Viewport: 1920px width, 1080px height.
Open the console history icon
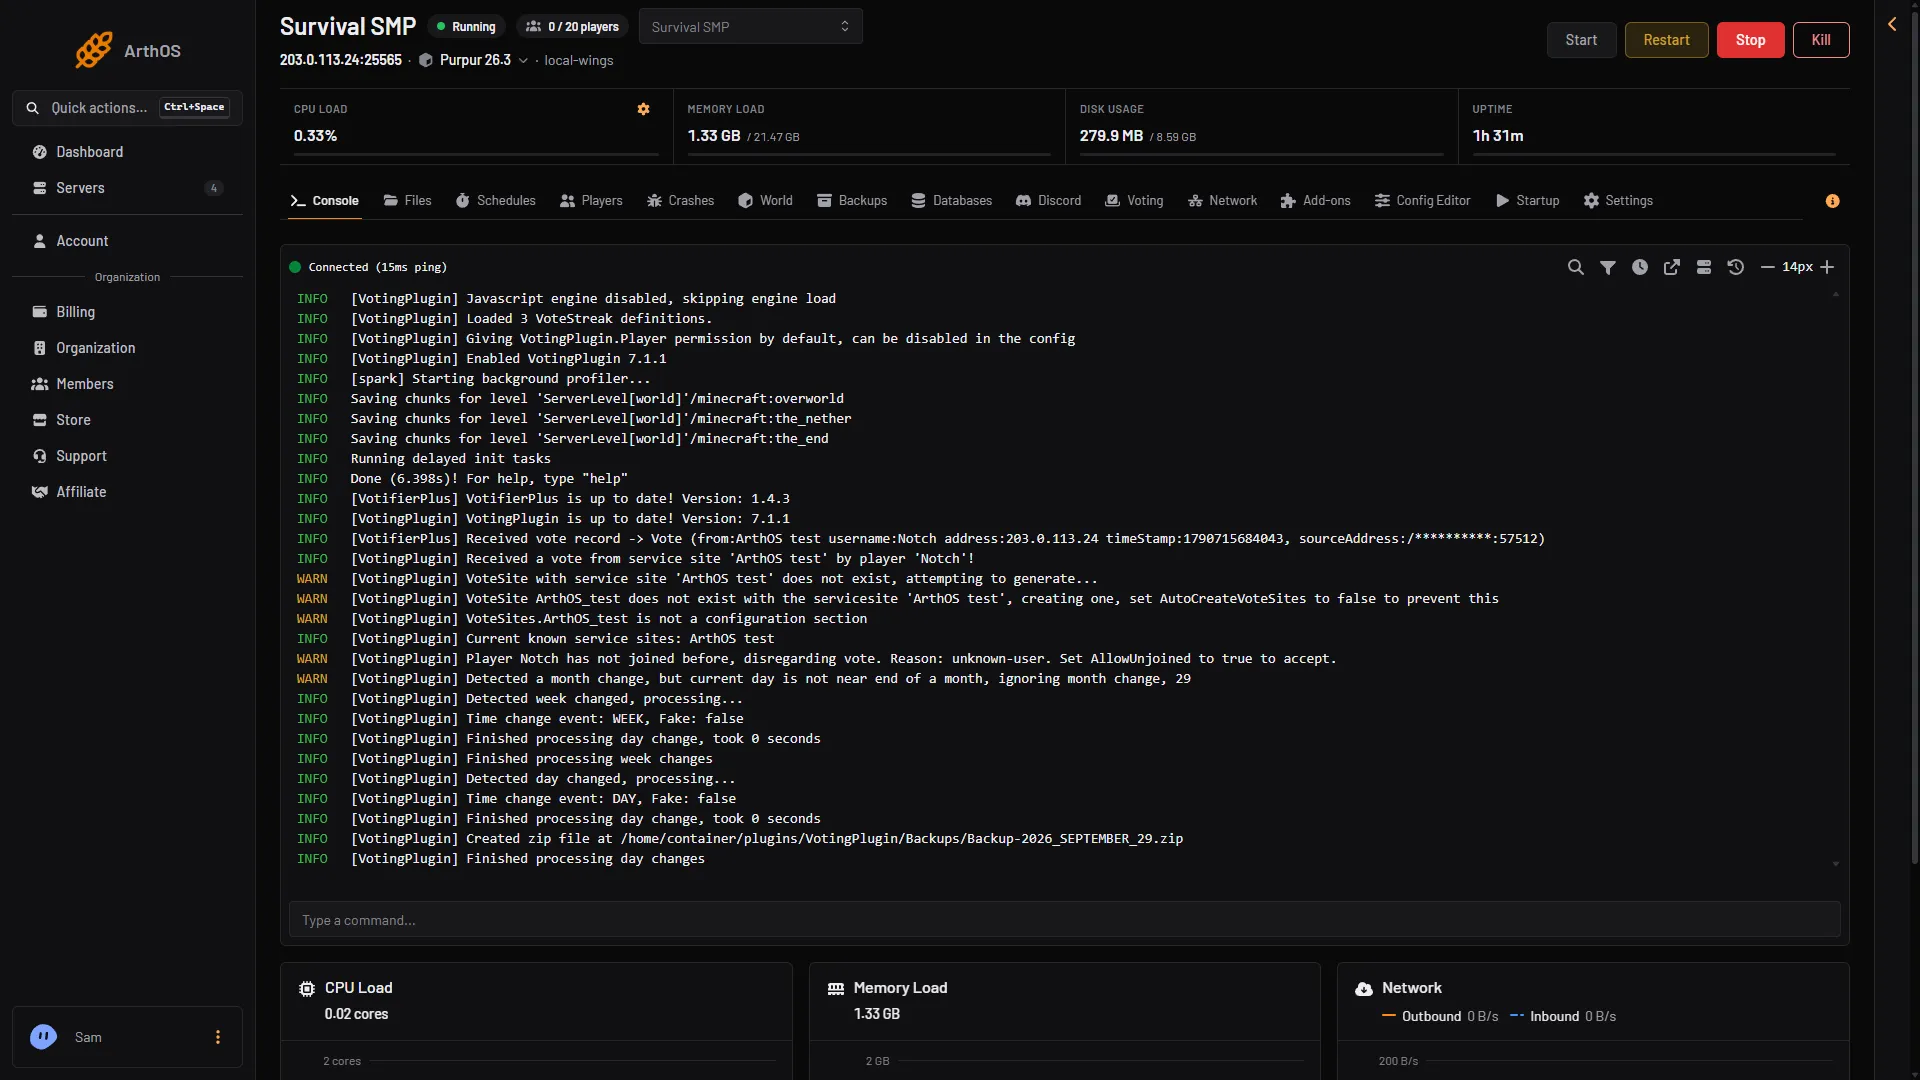(x=1735, y=267)
